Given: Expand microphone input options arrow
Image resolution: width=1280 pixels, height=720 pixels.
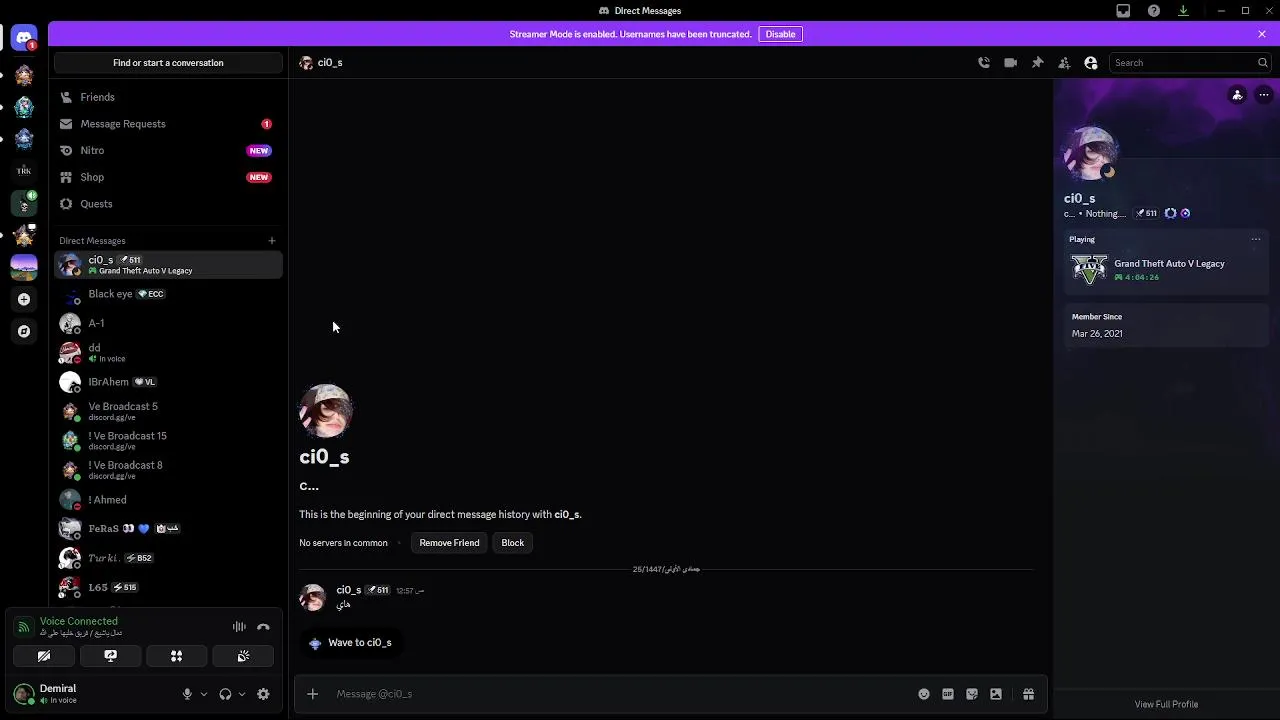Looking at the screenshot, I should pos(204,694).
